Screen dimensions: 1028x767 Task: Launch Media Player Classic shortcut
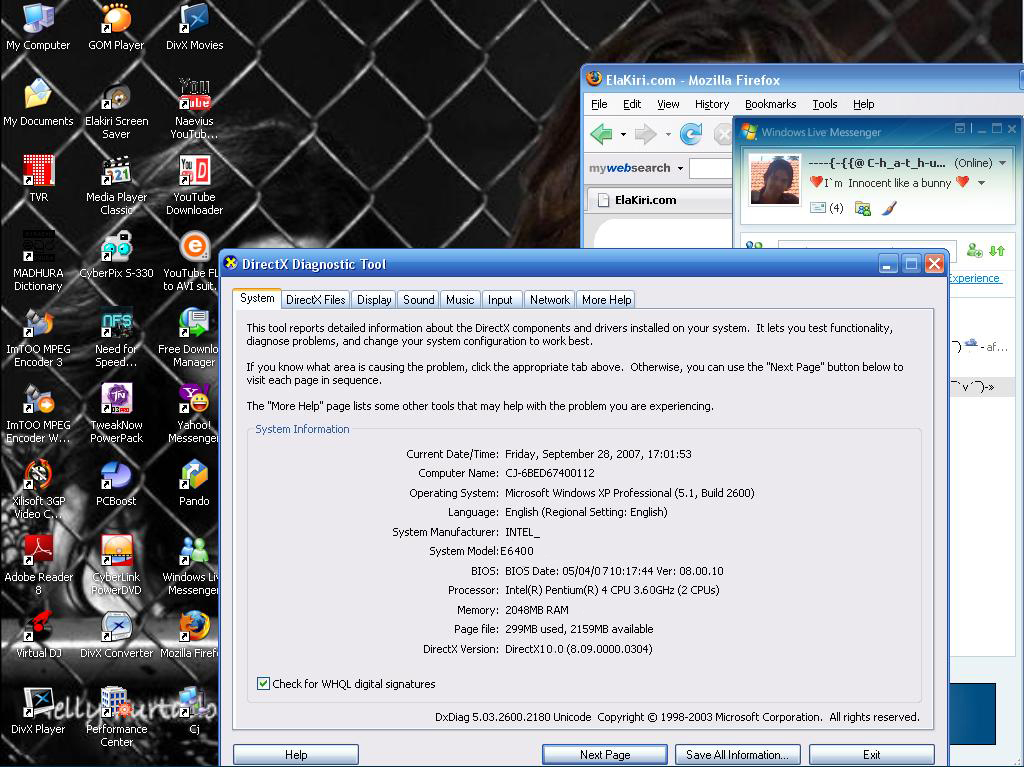pyautogui.click(x=116, y=186)
